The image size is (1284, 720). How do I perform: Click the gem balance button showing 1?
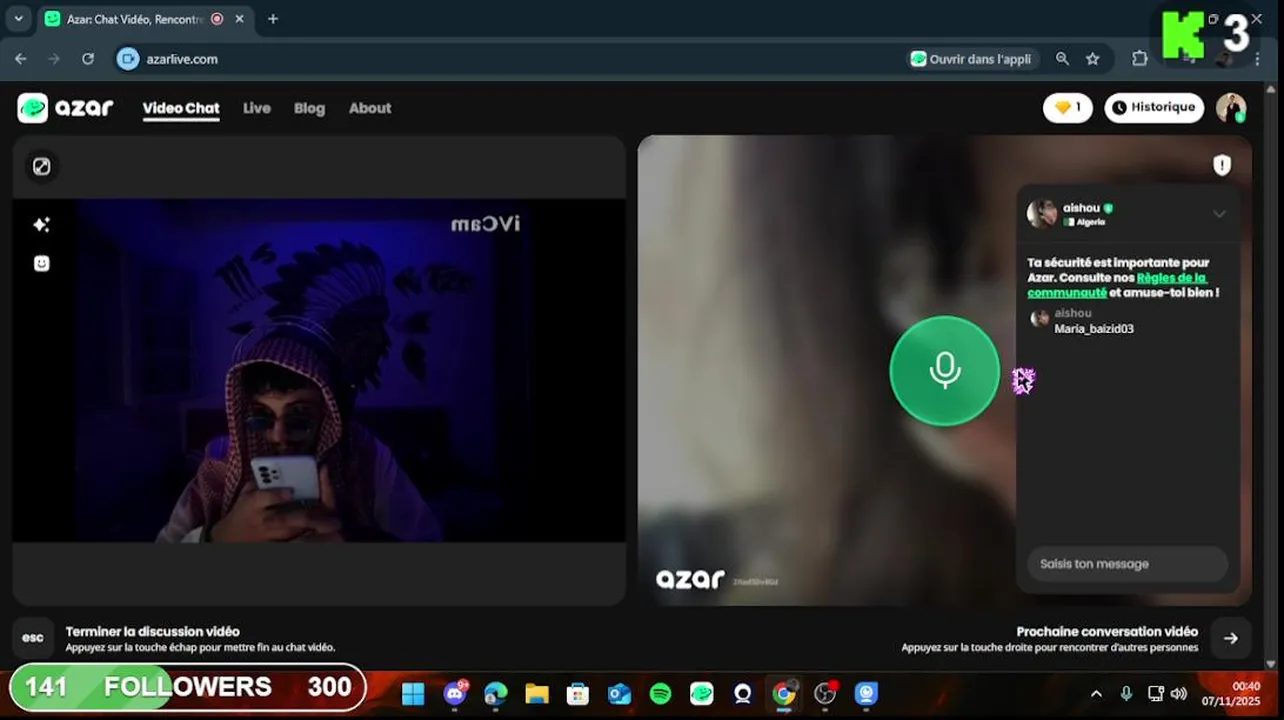tap(1068, 107)
